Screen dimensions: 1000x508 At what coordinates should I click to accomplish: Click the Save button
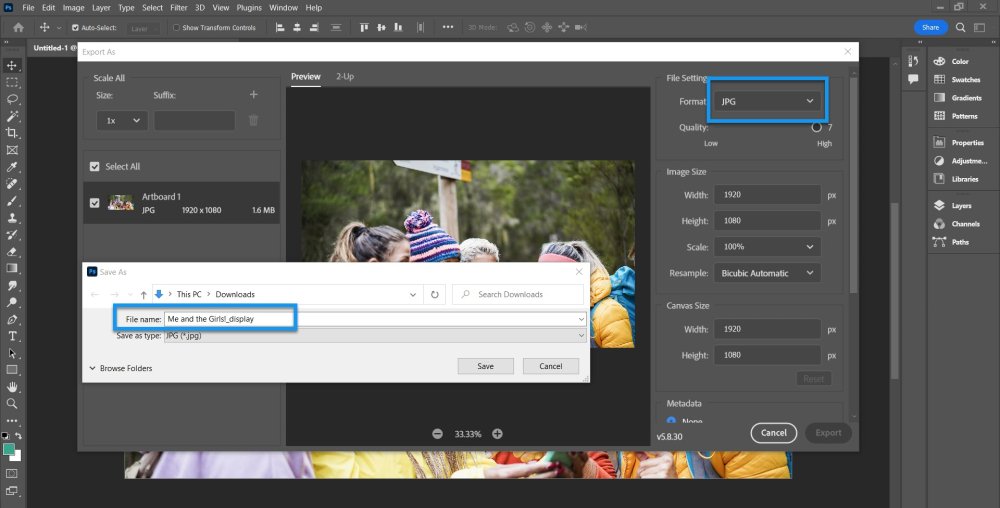point(485,366)
